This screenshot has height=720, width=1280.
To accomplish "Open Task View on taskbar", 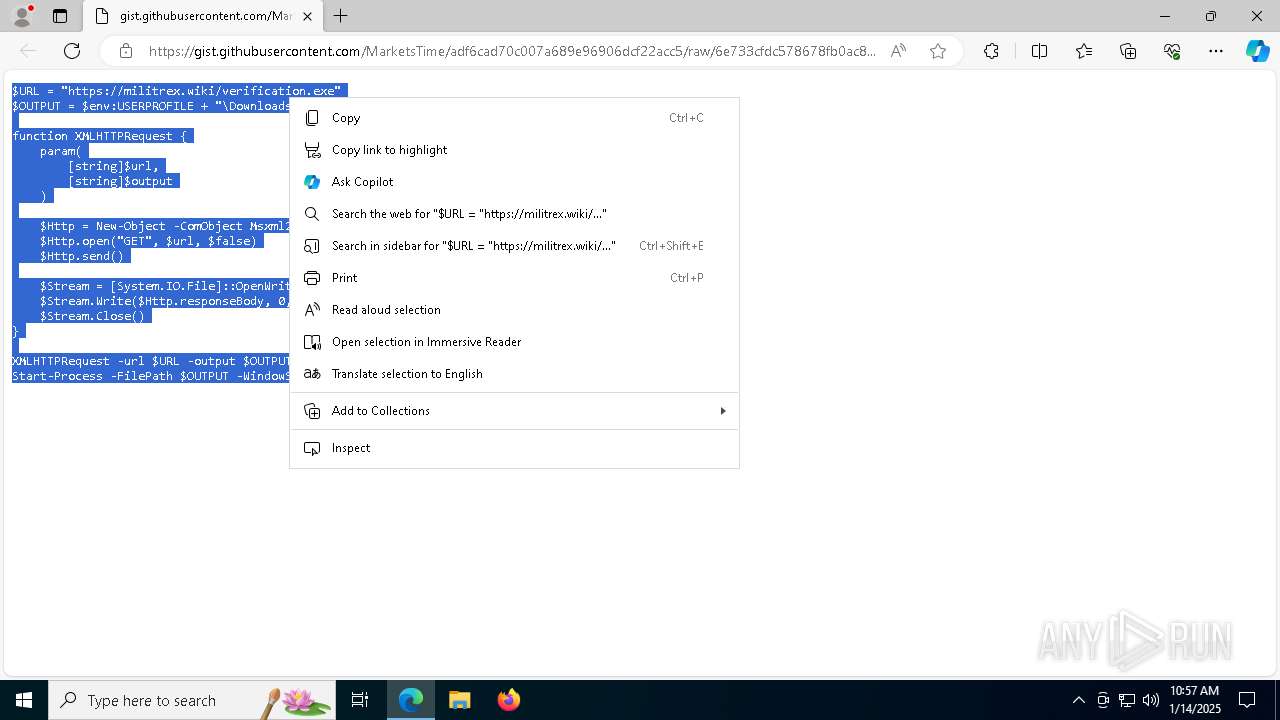I will [360, 700].
